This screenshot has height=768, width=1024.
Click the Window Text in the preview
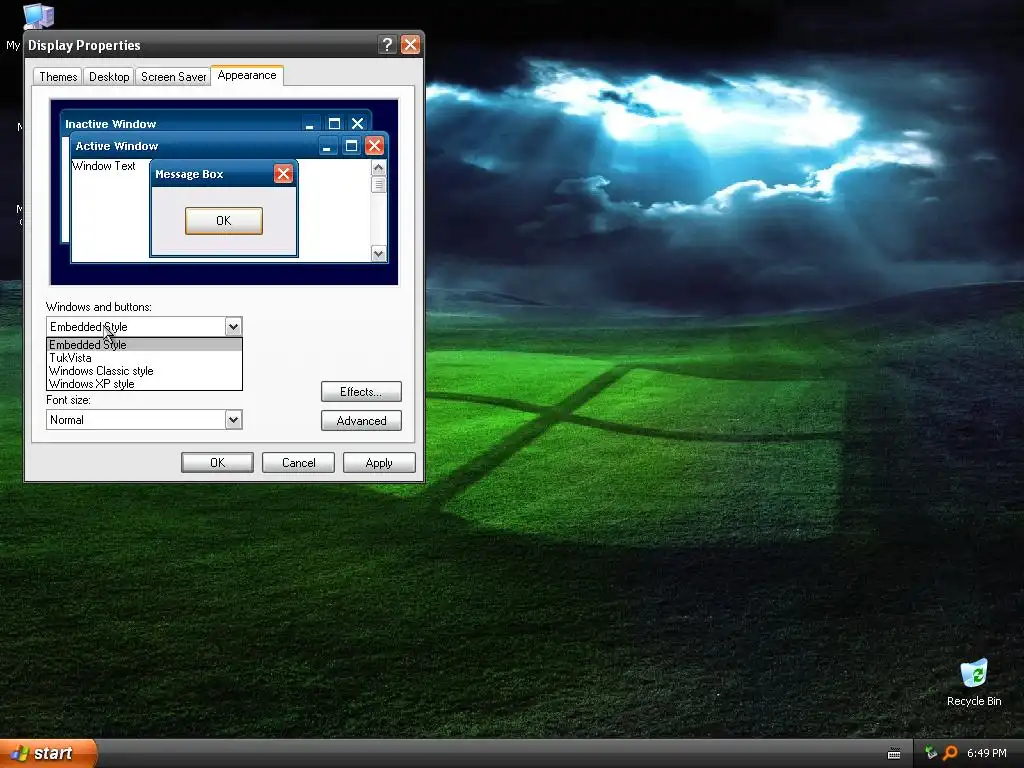pyautogui.click(x=104, y=166)
